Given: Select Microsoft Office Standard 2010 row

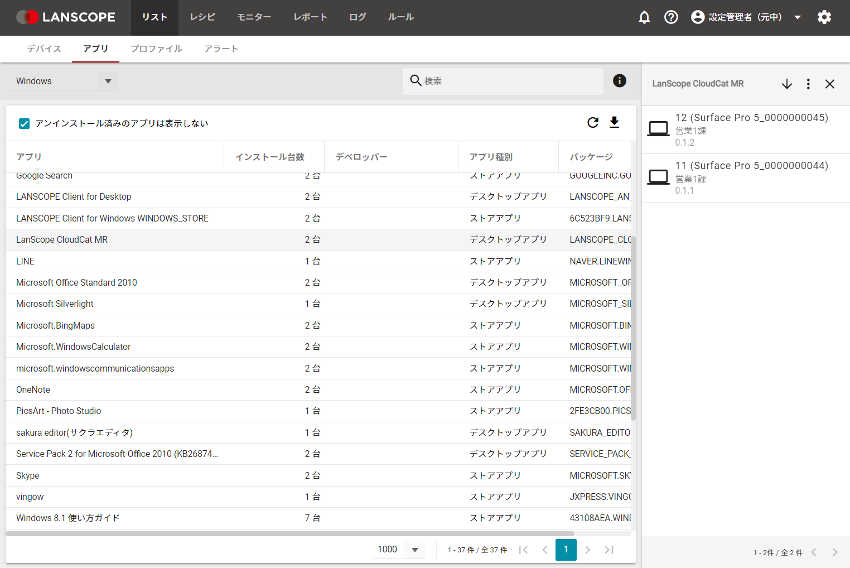Looking at the screenshot, I should coord(318,282).
